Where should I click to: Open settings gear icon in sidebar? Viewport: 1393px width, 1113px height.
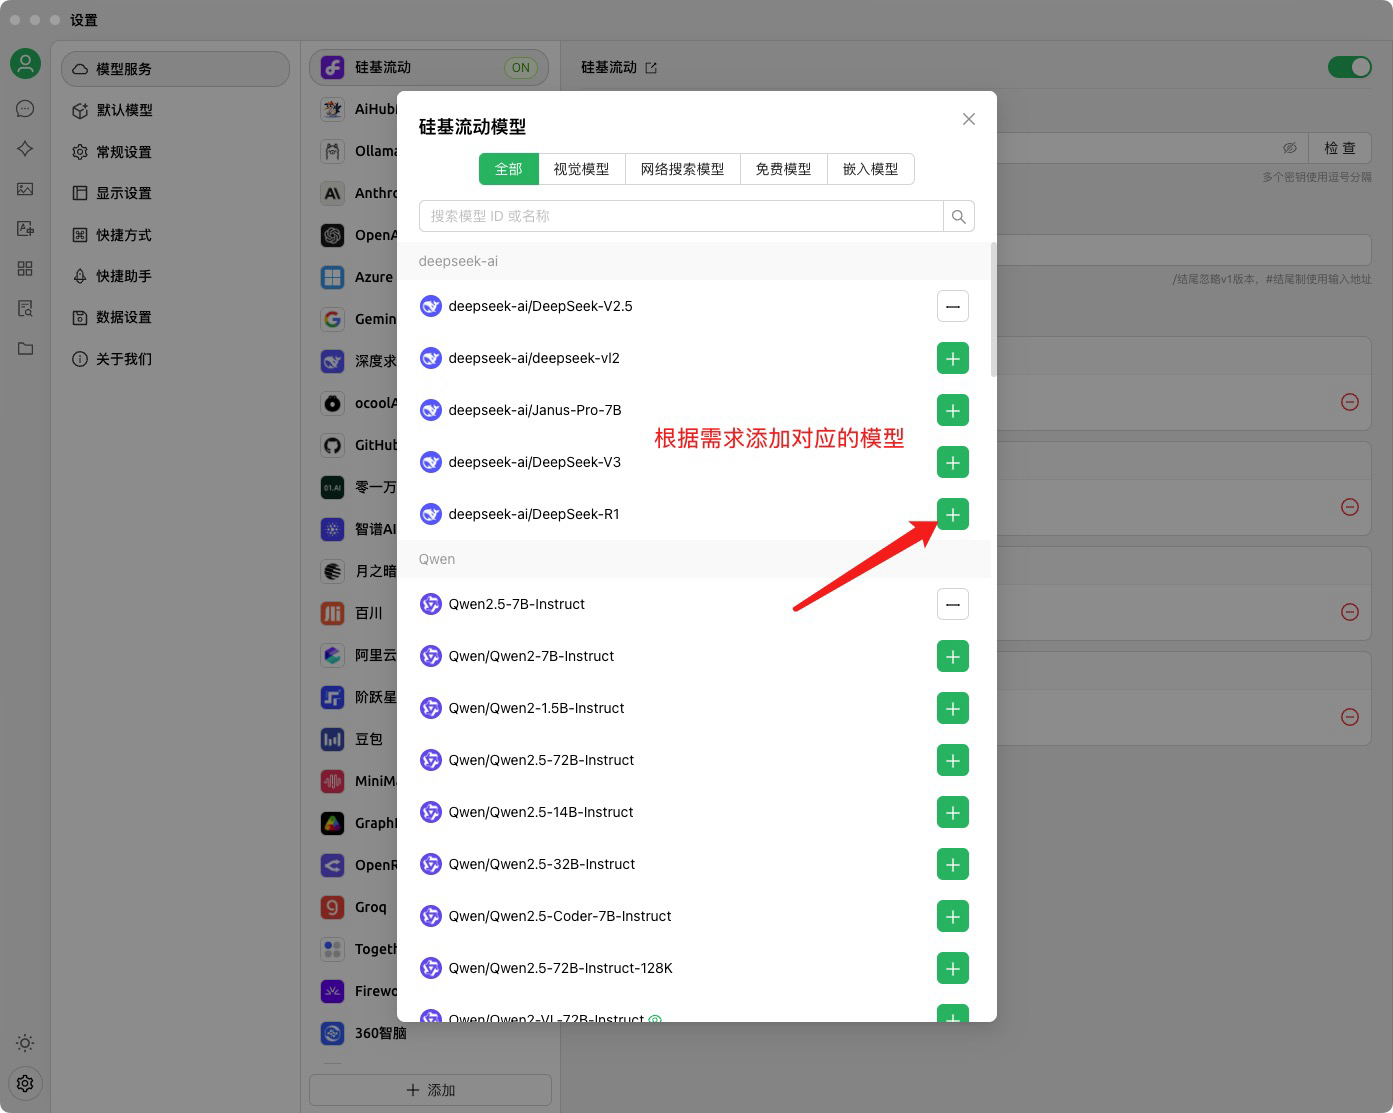click(x=25, y=1083)
